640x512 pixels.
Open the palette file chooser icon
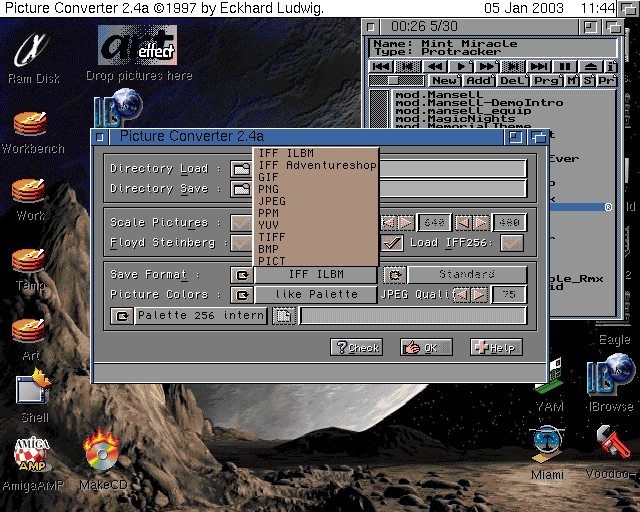[284, 316]
